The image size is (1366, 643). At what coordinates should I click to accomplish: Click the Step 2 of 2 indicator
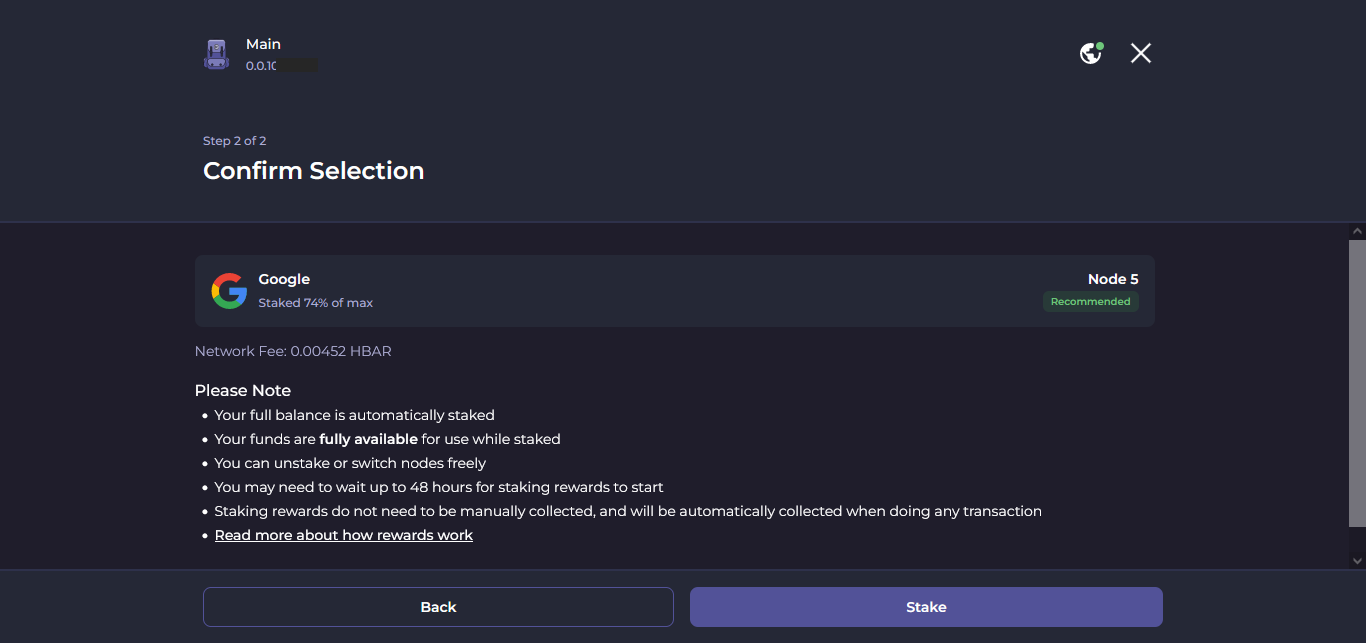tap(234, 141)
